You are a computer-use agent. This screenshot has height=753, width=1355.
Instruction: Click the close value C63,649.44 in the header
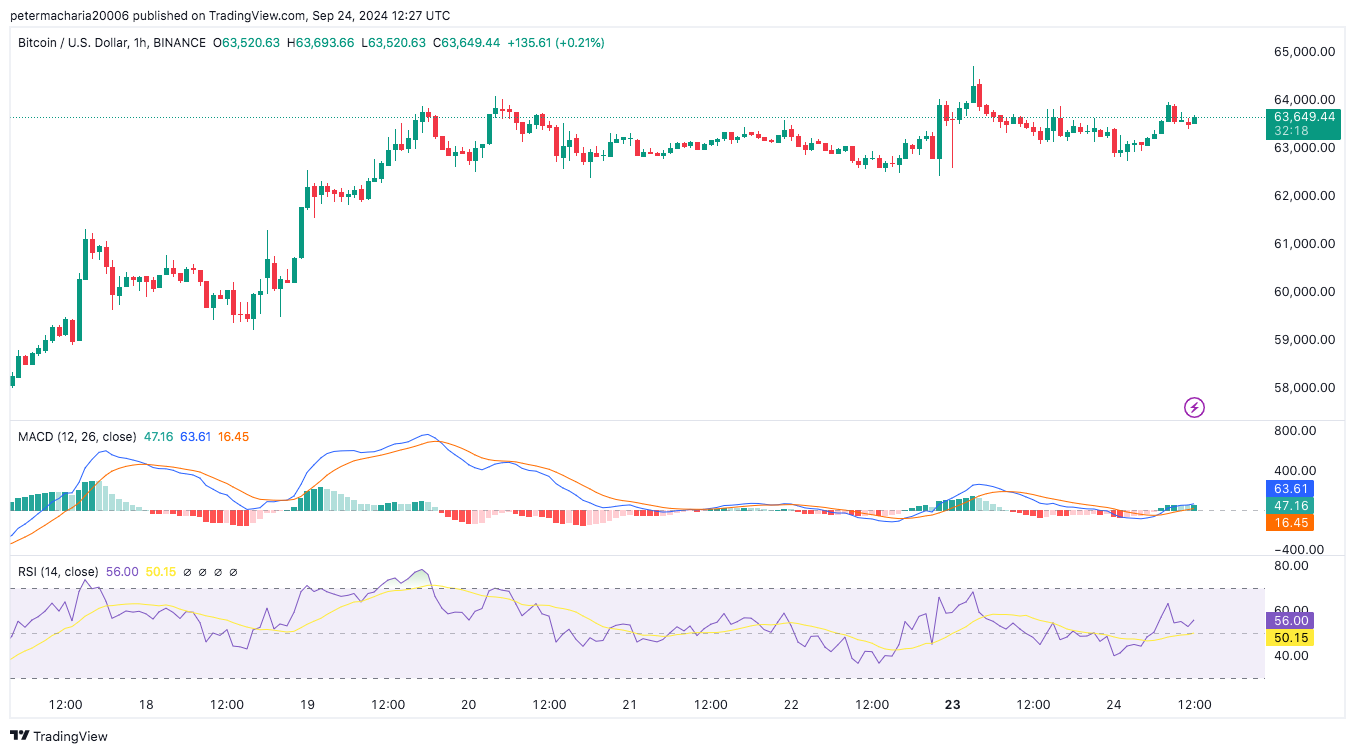point(466,43)
